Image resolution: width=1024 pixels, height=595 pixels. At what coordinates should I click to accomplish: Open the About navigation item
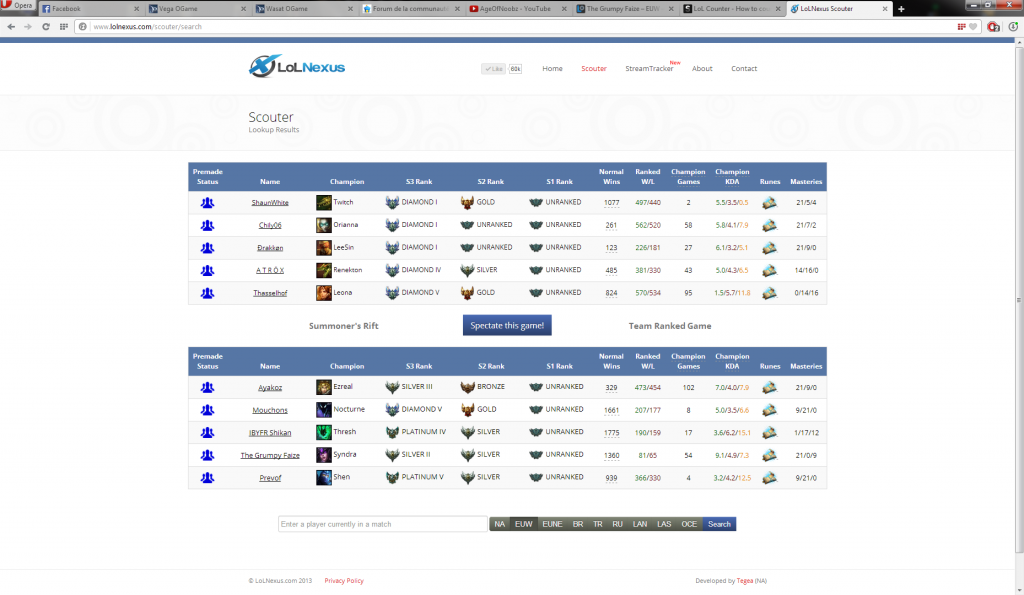(702, 69)
